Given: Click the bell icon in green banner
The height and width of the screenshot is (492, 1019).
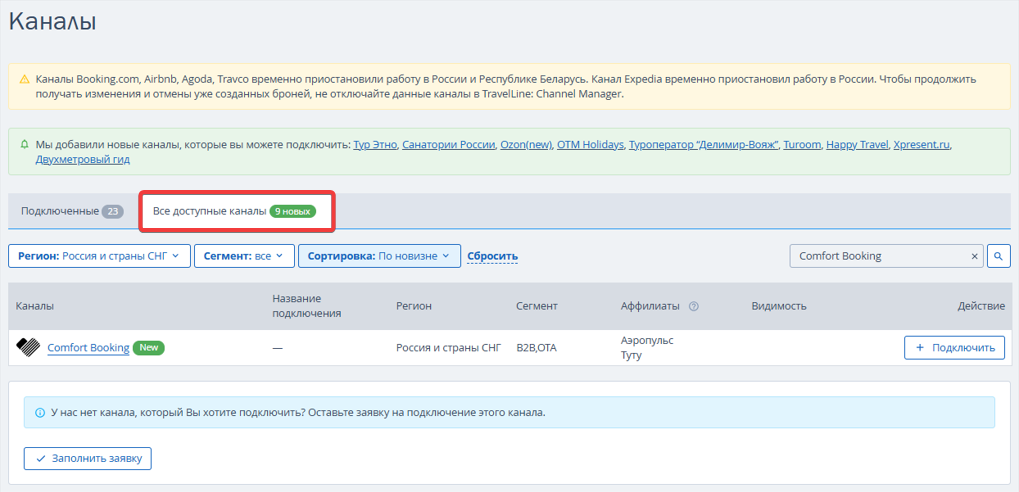Looking at the screenshot, I should (25, 144).
